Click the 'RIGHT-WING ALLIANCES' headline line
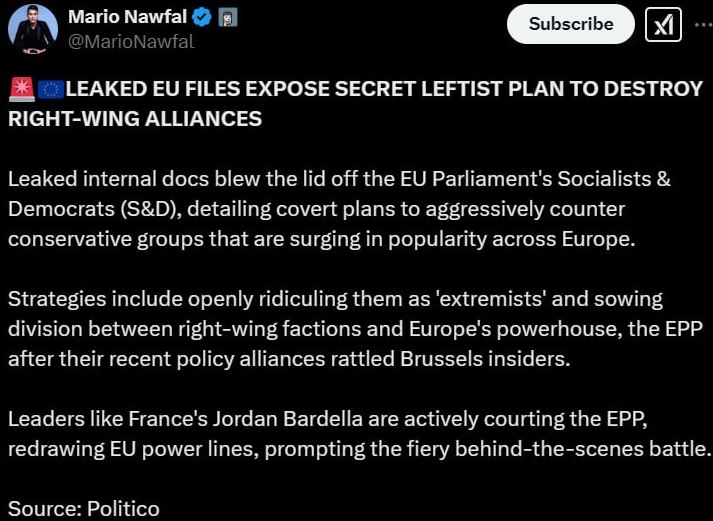Image resolution: width=713 pixels, height=521 pixels. [135, 119]
